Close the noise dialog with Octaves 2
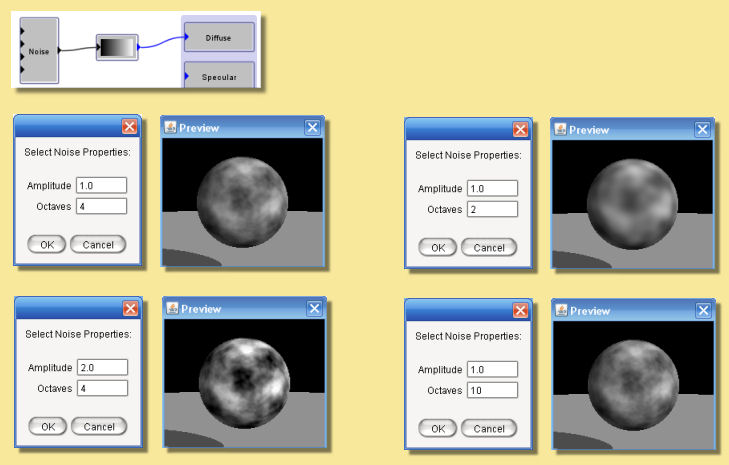Image resolution: width=729 pixels, height=465 pixels. coord(519,129)
